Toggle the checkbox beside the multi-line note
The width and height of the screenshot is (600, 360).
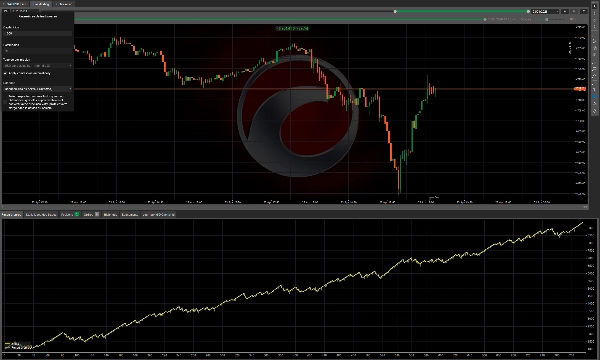click(x=5, y=102)
